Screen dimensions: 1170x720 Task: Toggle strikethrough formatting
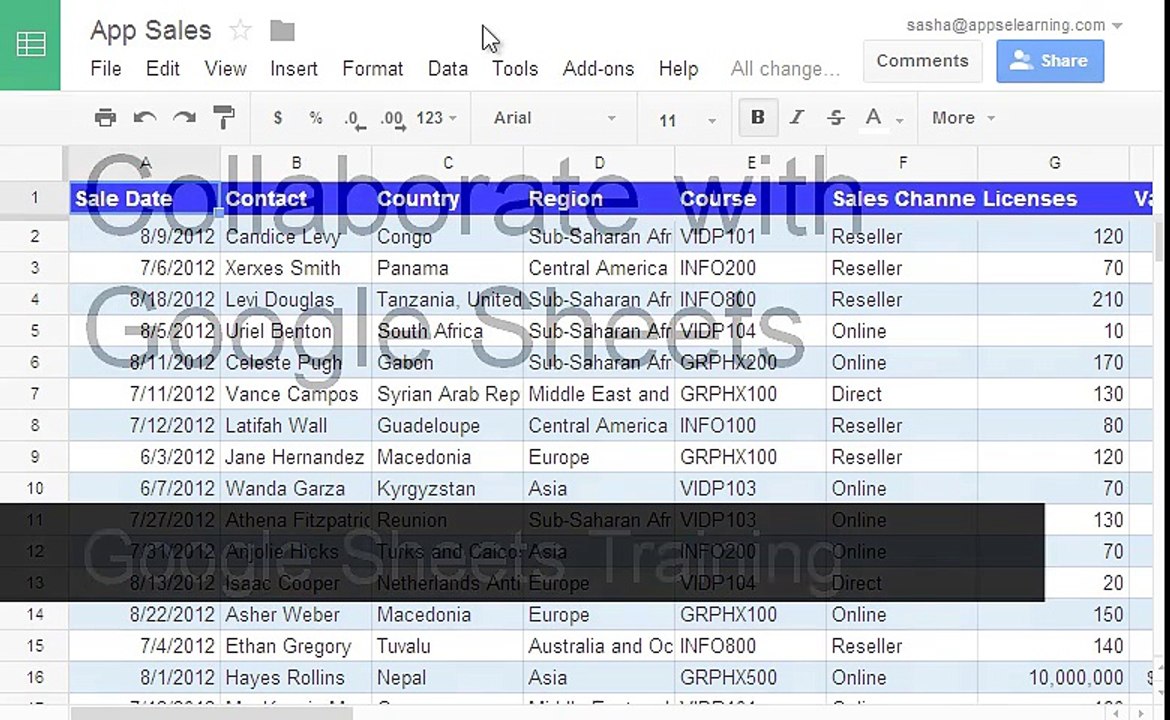836,118
